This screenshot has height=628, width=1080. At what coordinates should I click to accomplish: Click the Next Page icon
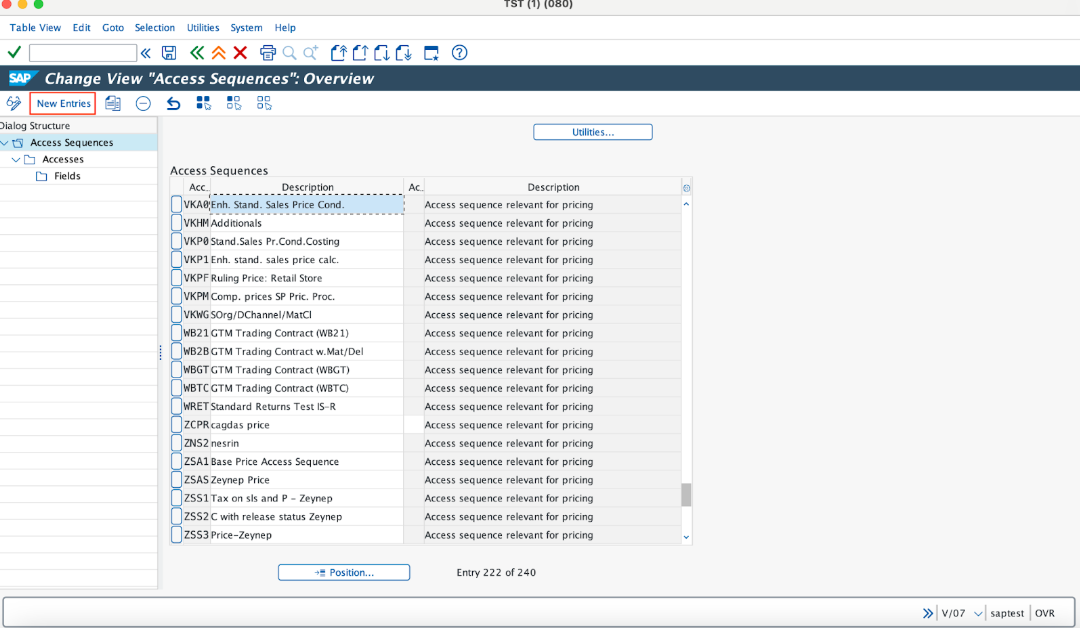382,52
